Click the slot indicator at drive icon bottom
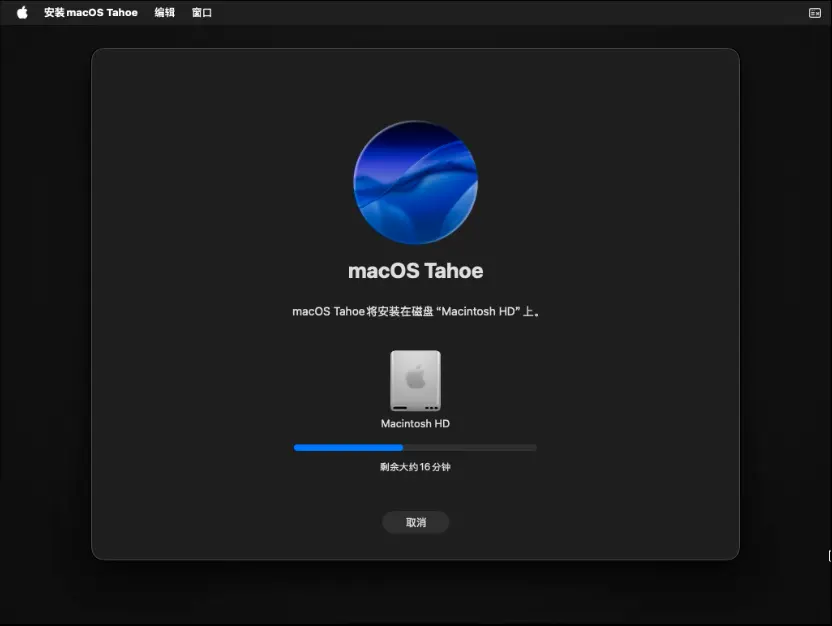 pyautogui.click(x=402, y=407)
